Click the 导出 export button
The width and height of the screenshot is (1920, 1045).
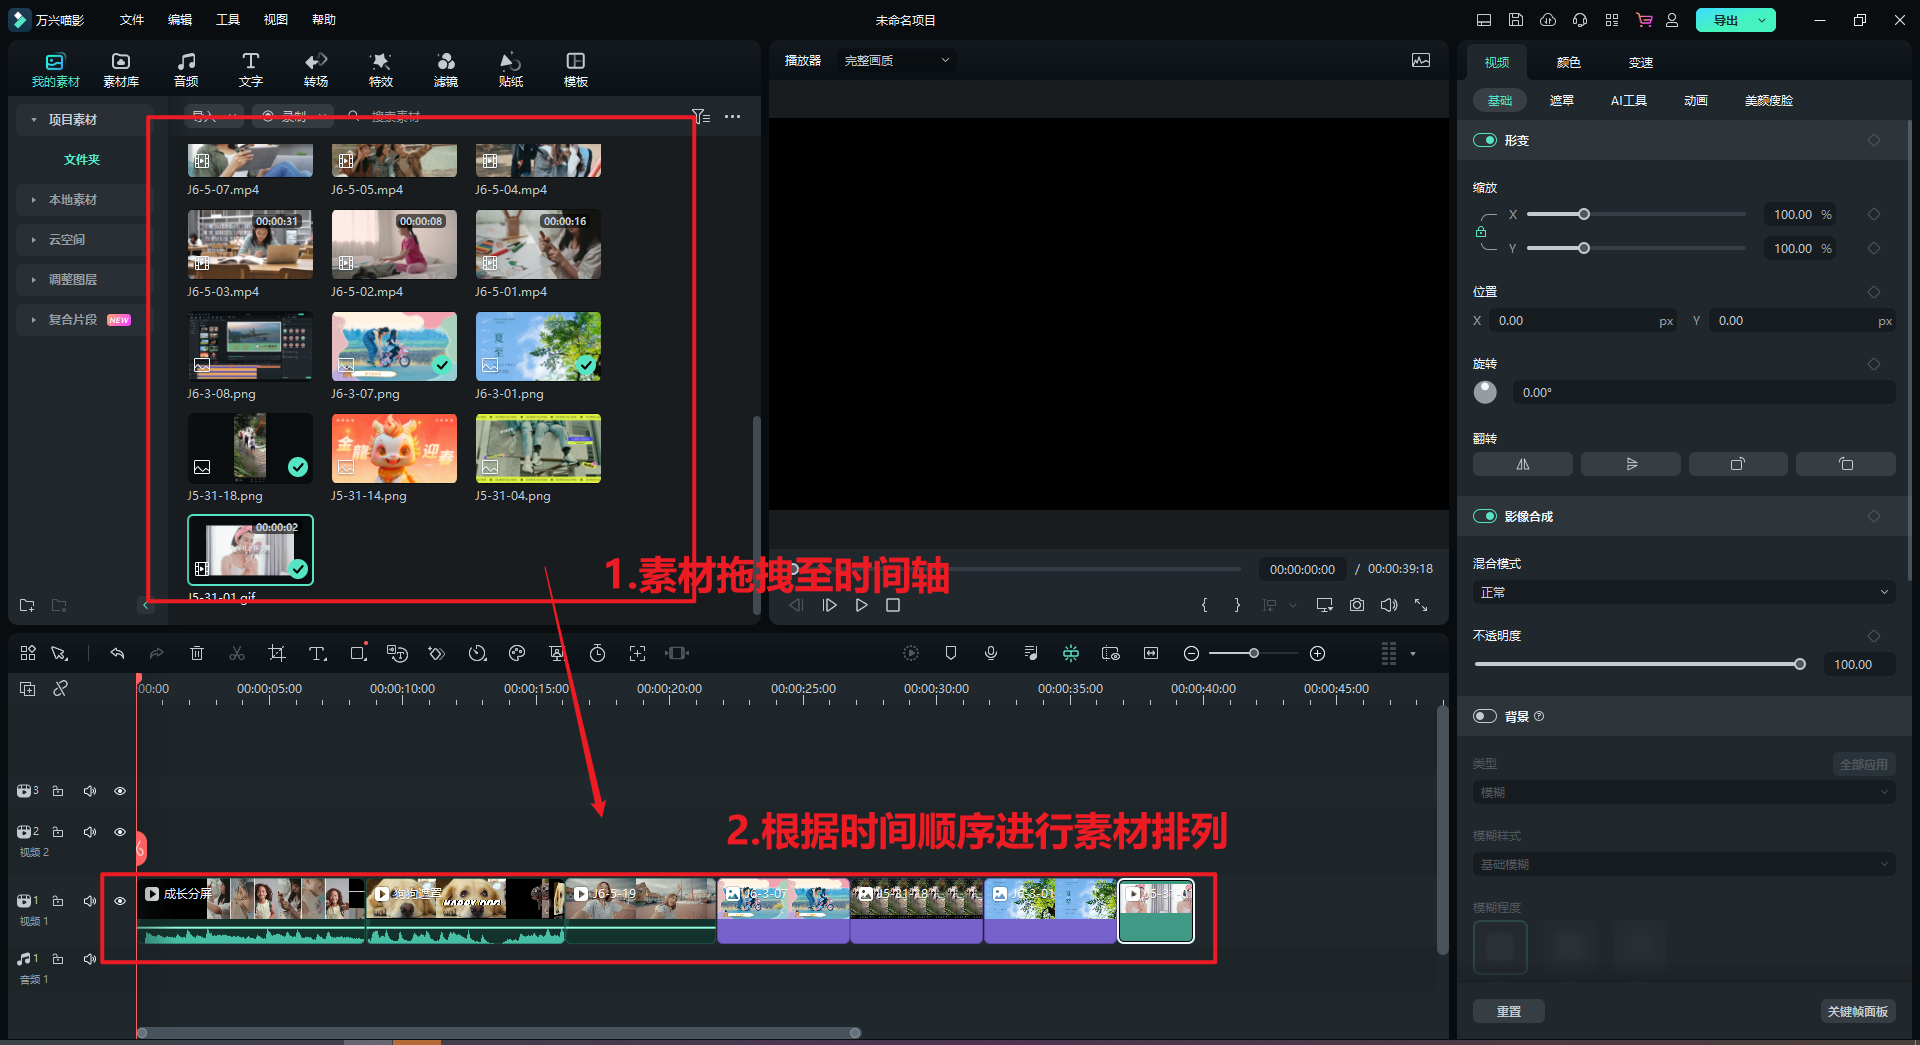tap(1725, 20)
